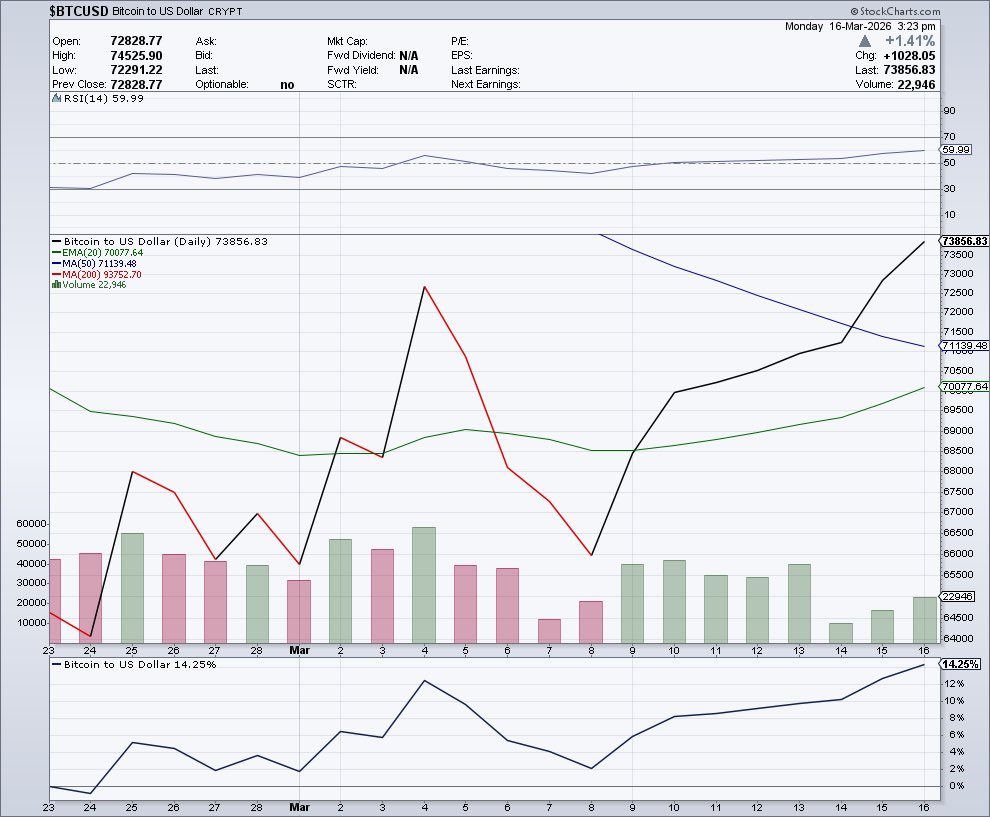This screenshot has height=817, width=990.
Task: Click the 'MA(50) 71139.48' legend entry
Action: click(99, 263)
